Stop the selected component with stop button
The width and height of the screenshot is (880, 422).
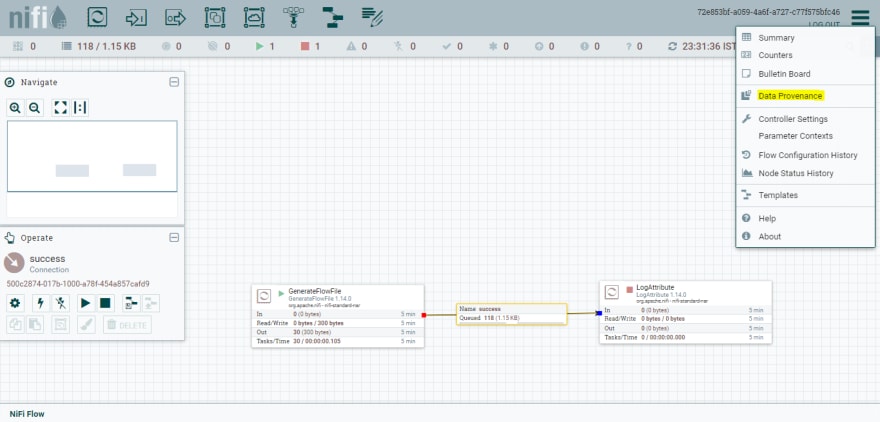(x=105, y=303)
